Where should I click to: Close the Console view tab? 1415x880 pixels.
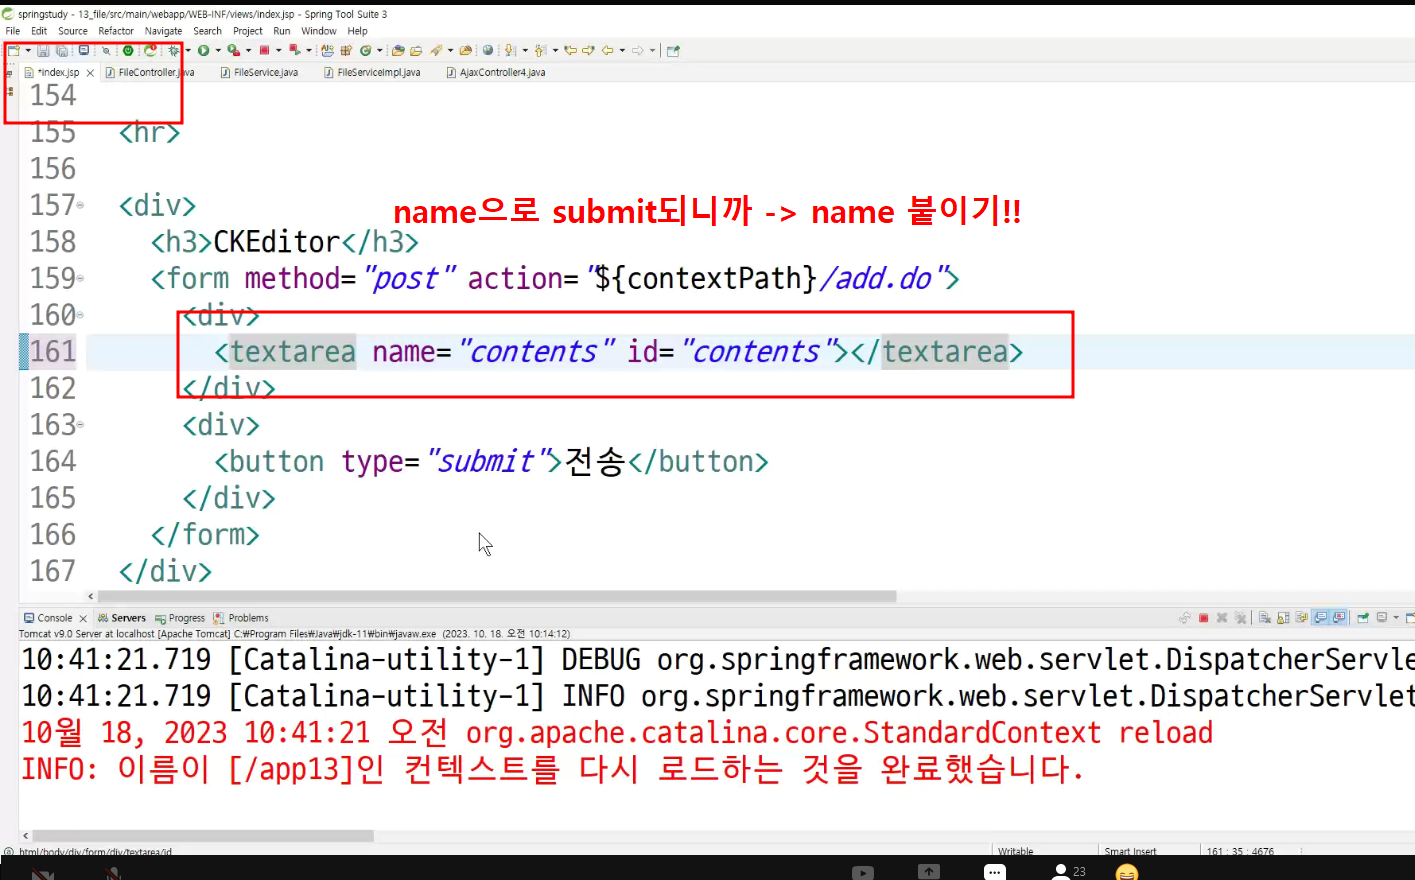tap(83, 619)
